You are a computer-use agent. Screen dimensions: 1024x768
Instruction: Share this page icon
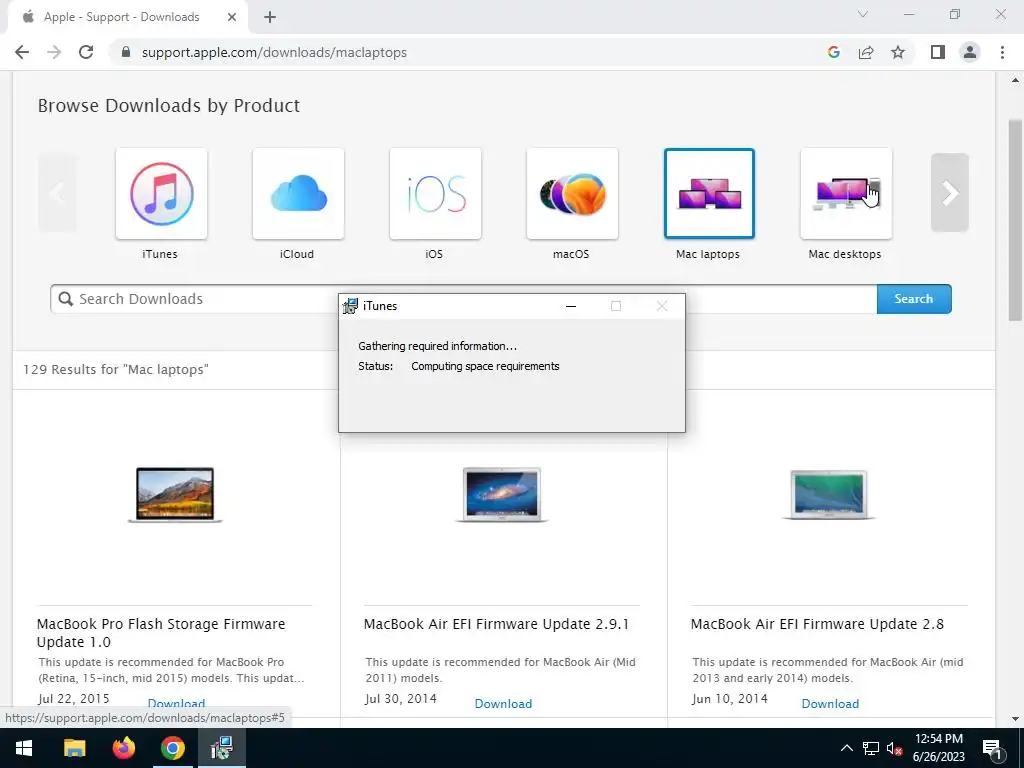click(866, 52)
